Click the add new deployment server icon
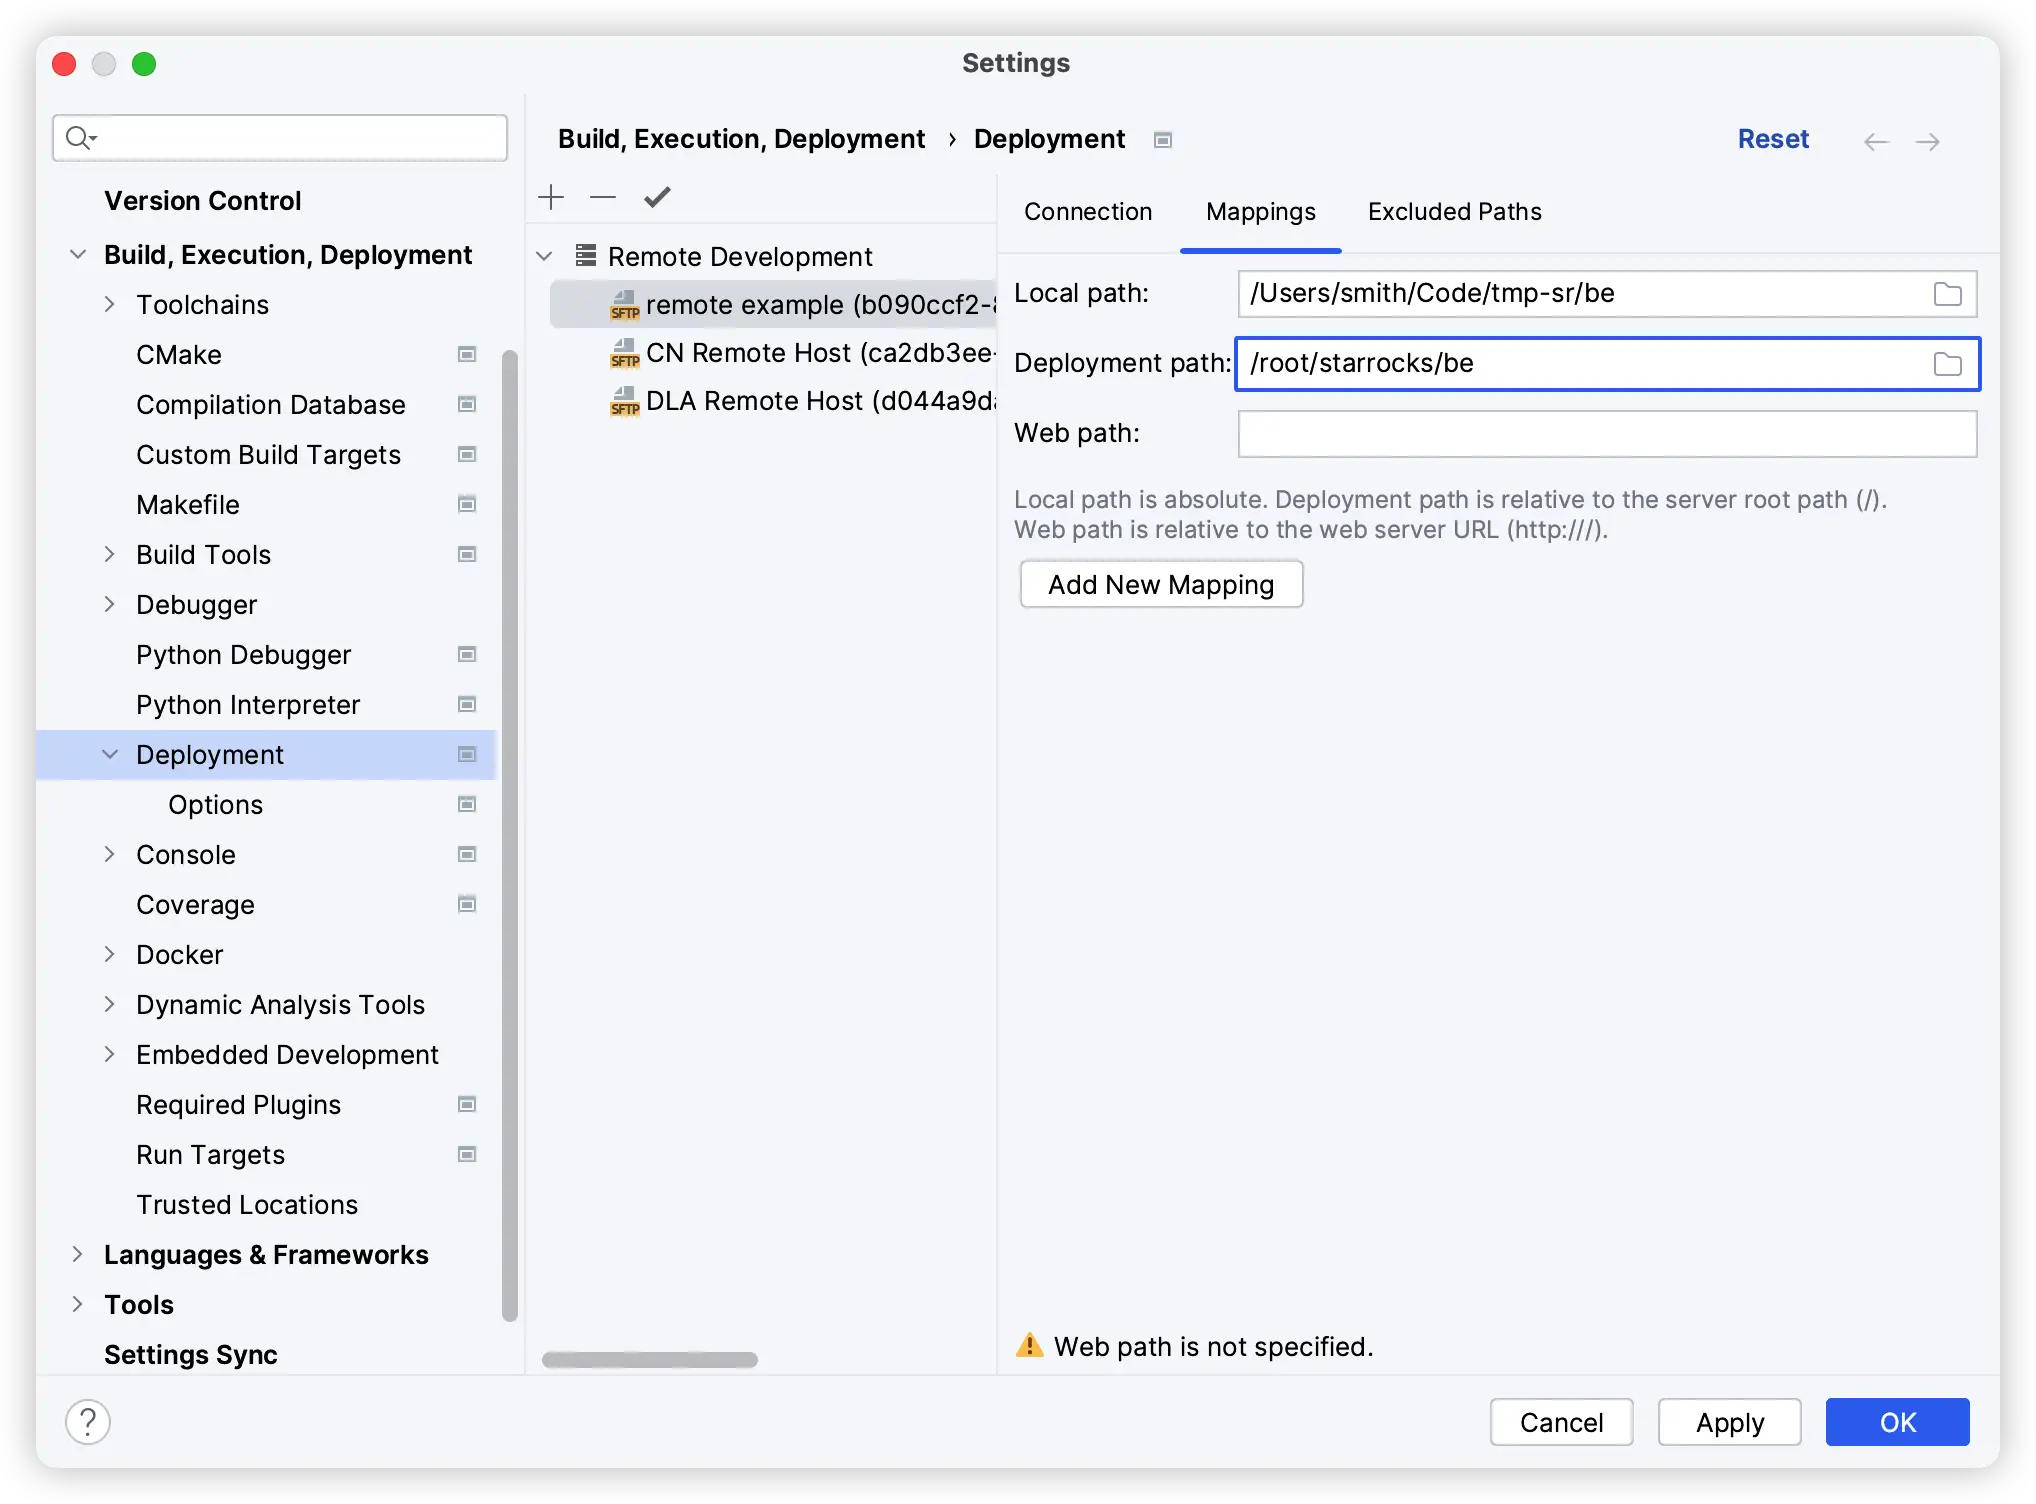Image resolution: width=2036 pixels, height=1504 pixels. coord(552,196)
